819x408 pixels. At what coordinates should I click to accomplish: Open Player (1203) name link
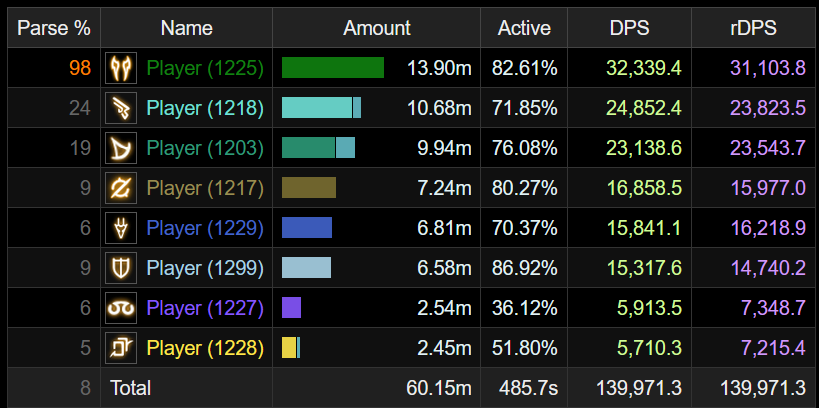(205, 148)
